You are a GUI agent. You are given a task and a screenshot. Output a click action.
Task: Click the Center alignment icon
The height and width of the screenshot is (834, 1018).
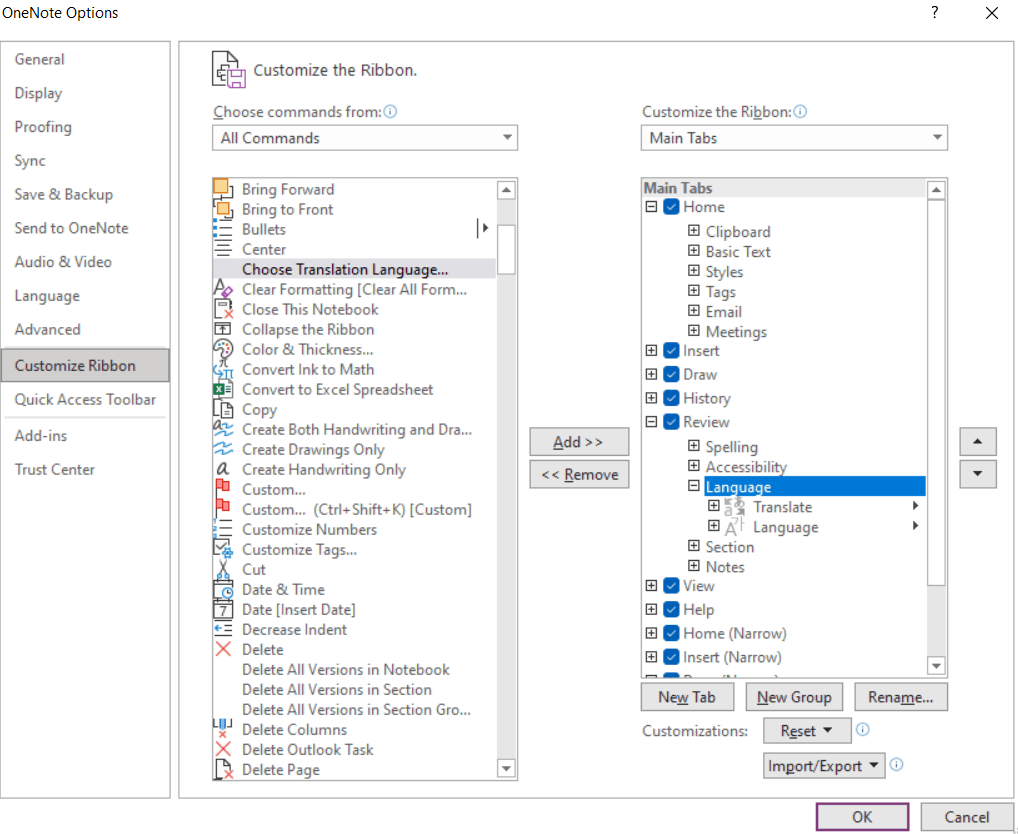point(223,249)
